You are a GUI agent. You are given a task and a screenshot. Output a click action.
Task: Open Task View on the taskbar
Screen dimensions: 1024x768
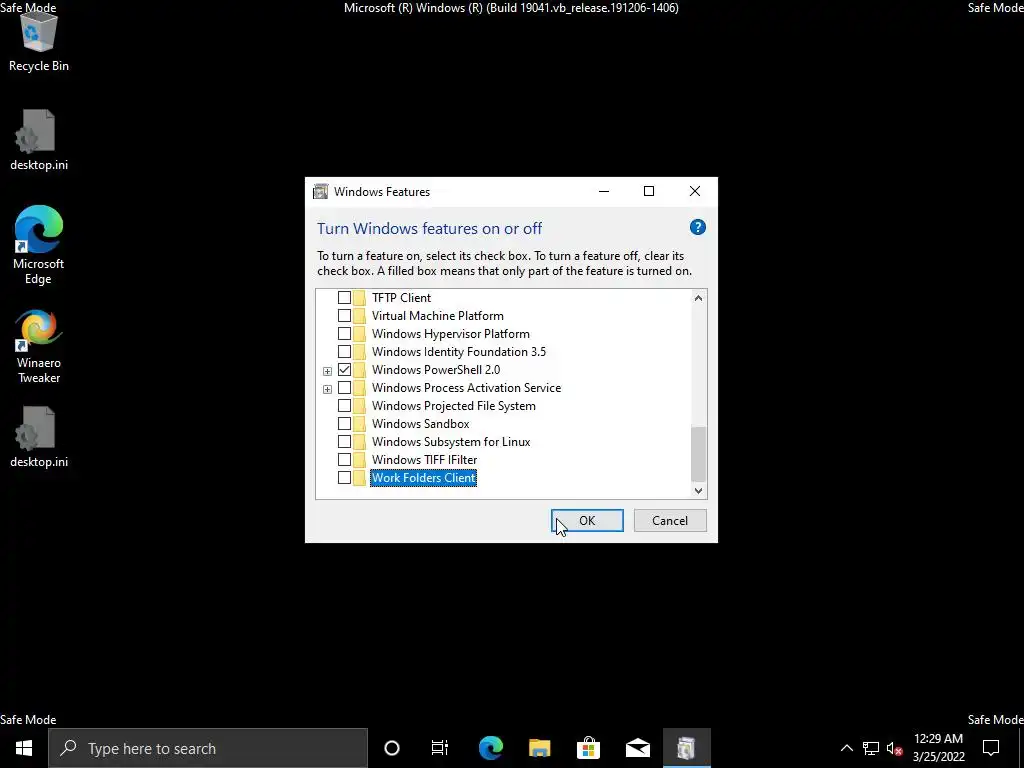click(440, 748)
